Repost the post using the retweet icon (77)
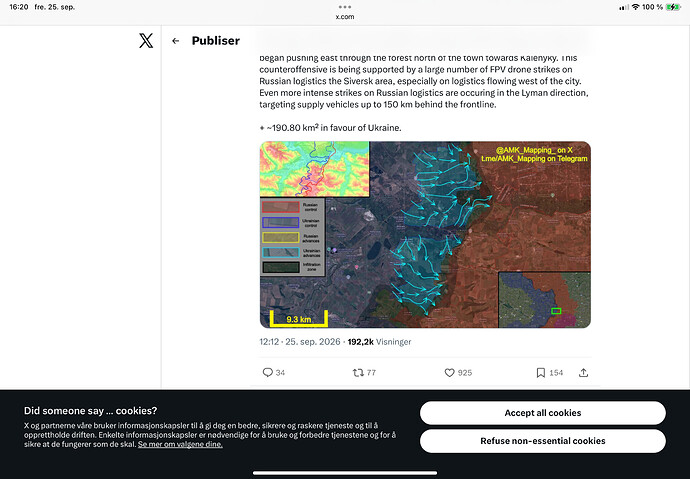 click(358, 373)
